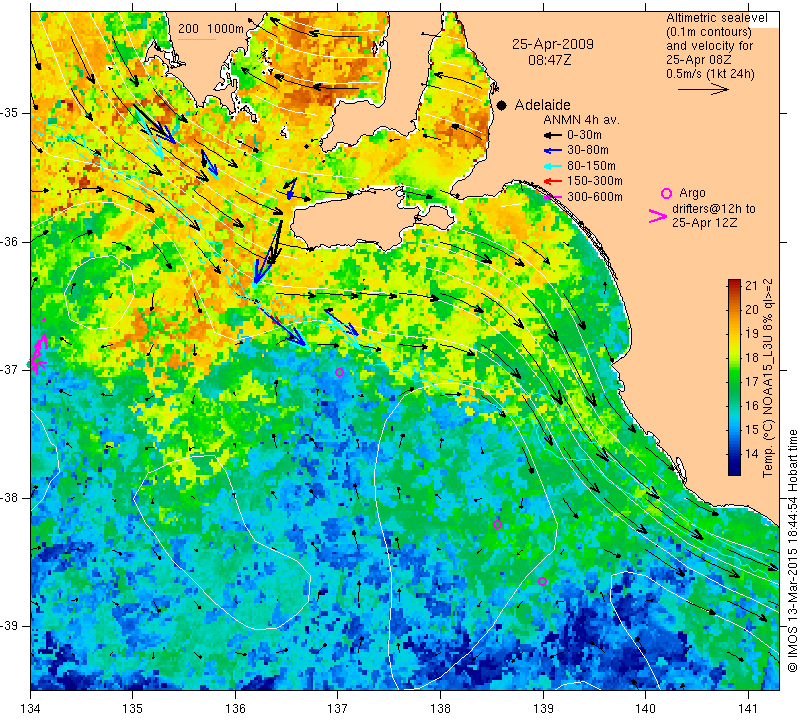Click the Adelaide label
The height and width of the screenshot is (720, 800).
coord(542,105)
